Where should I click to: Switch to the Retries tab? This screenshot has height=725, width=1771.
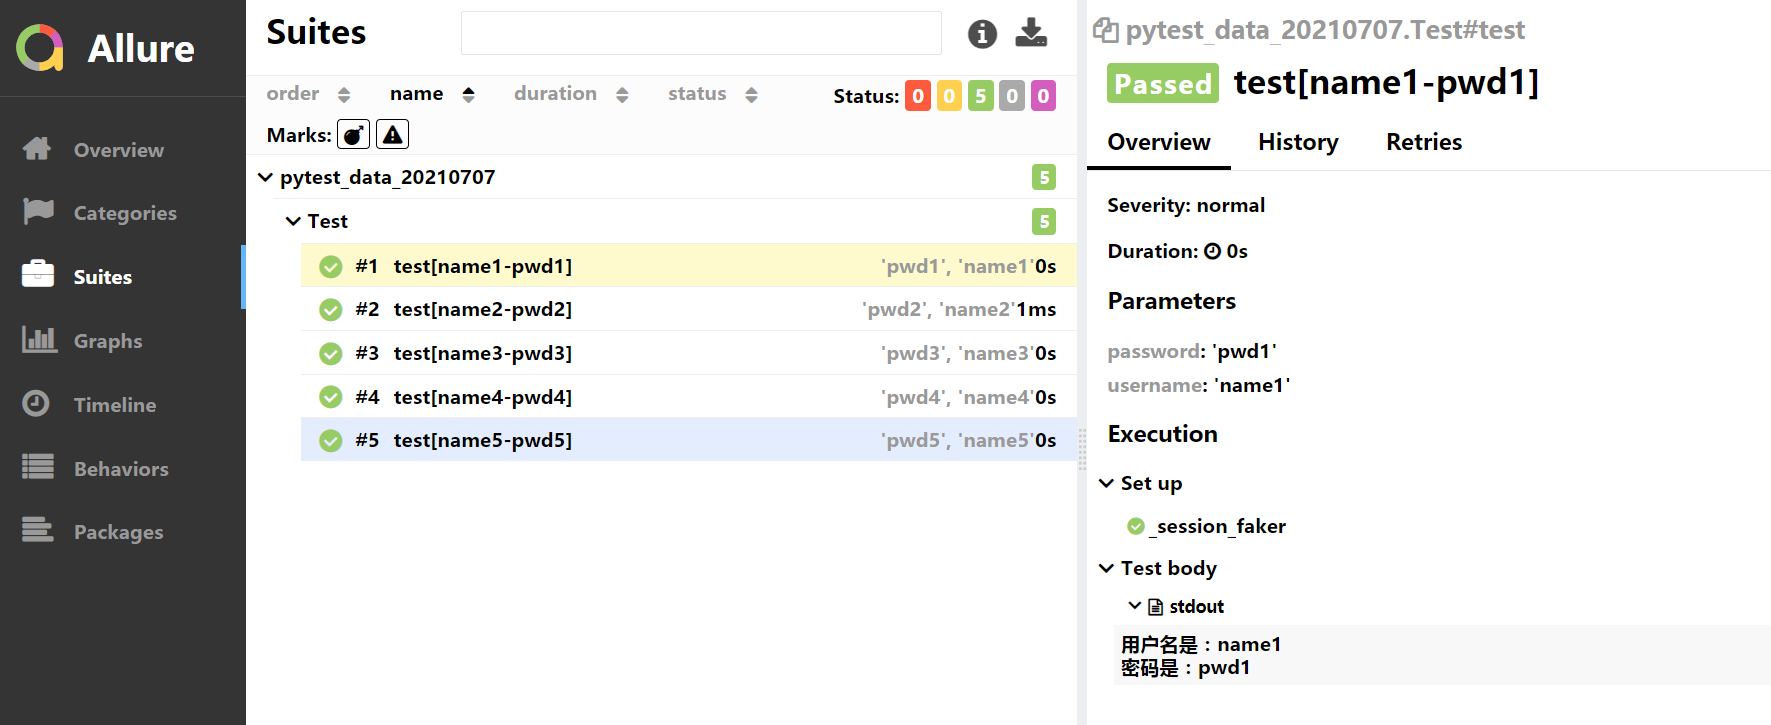pyautogui.click(x=1424, y=142)
